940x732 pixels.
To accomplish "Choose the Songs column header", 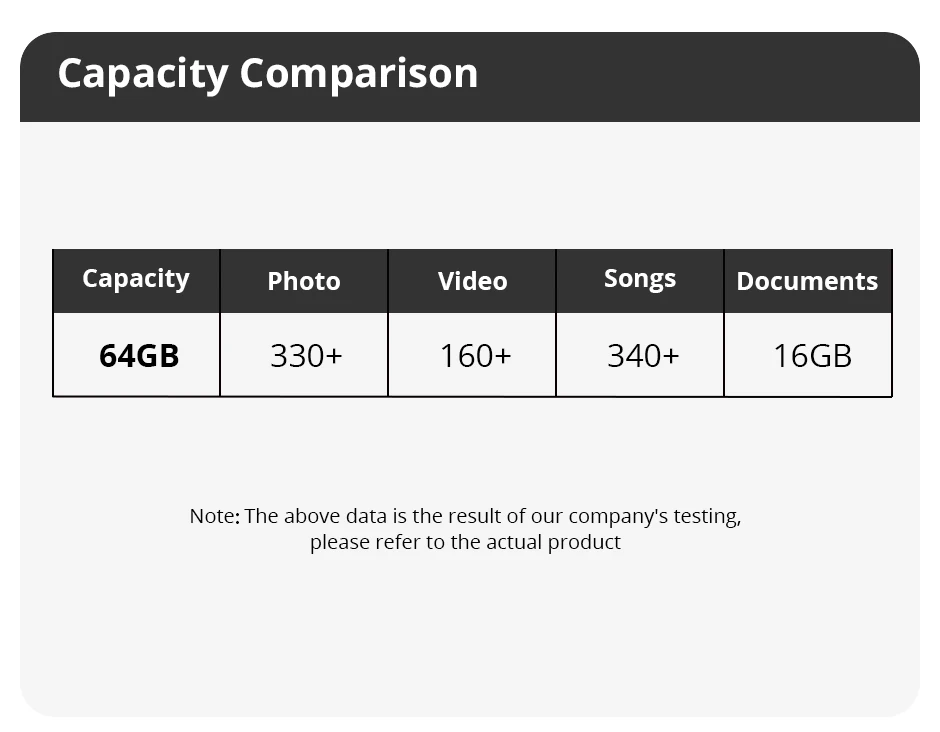I will [640, 279].
